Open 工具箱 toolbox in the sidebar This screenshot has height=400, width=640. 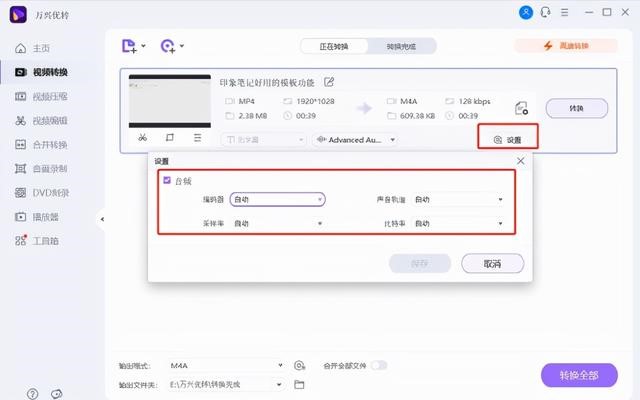click(x=37, y=241)
